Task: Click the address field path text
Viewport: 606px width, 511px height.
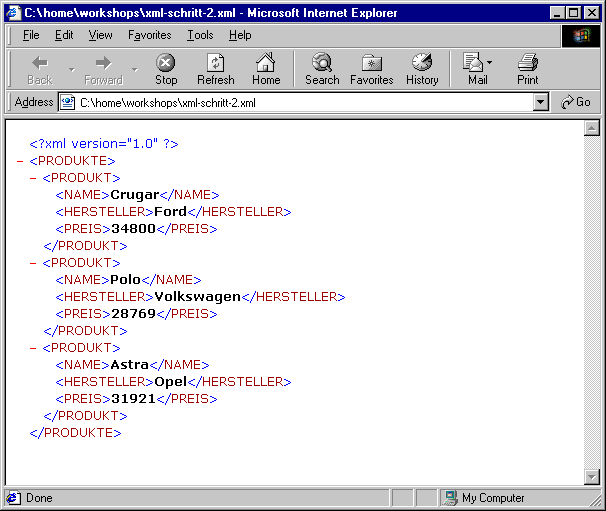Action: tap(168, 103)
